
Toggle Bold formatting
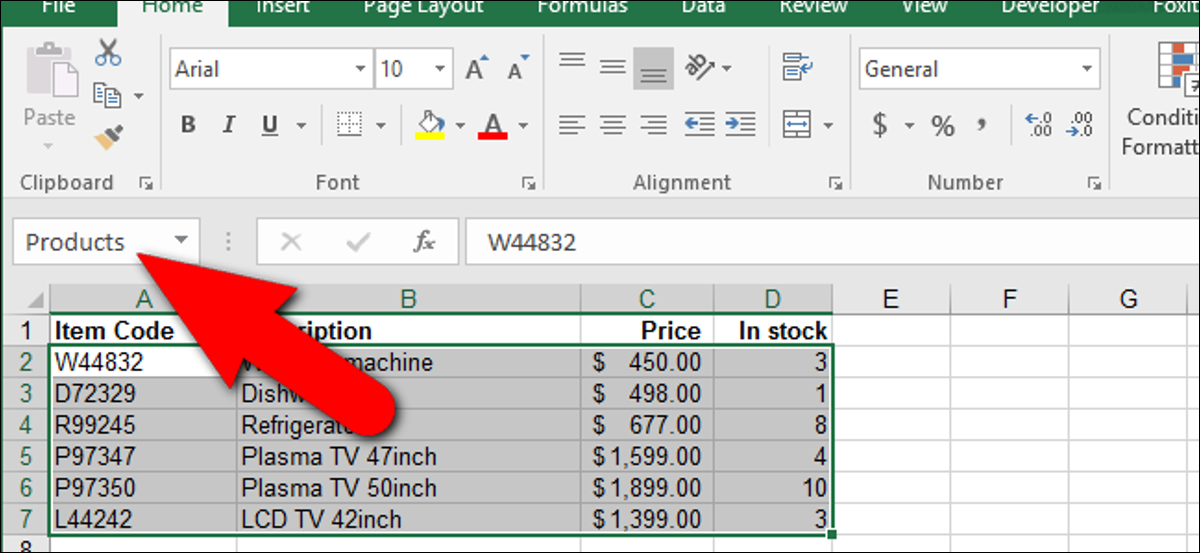click(188, 125)
